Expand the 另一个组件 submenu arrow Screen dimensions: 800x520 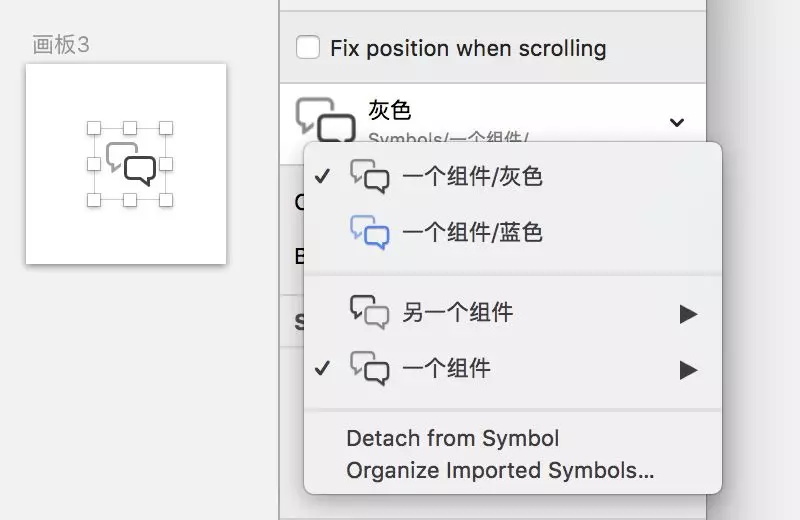[x=688, y=314]
